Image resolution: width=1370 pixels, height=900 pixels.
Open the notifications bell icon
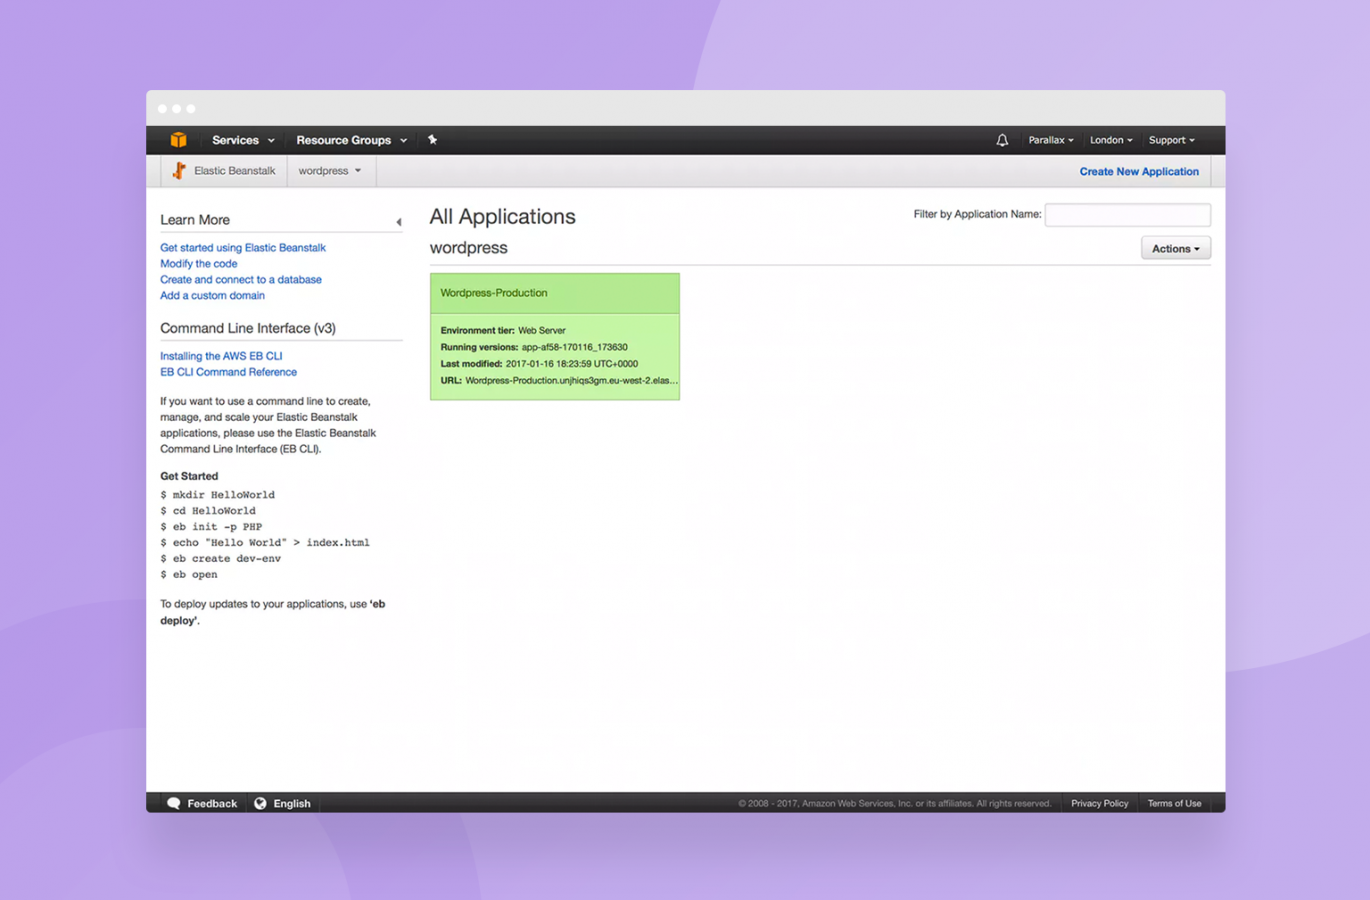[x=1002, y=140]
